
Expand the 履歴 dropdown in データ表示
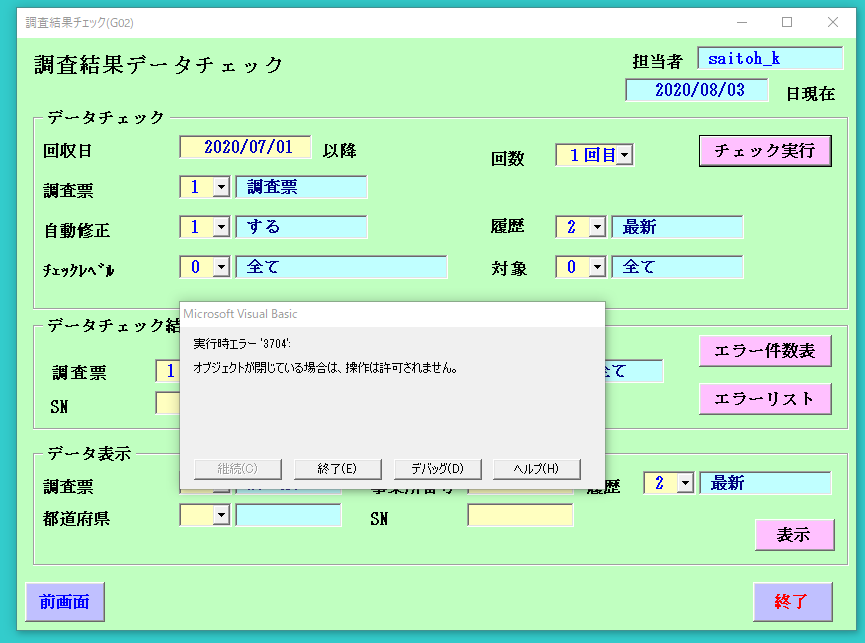tap(685, 483)
